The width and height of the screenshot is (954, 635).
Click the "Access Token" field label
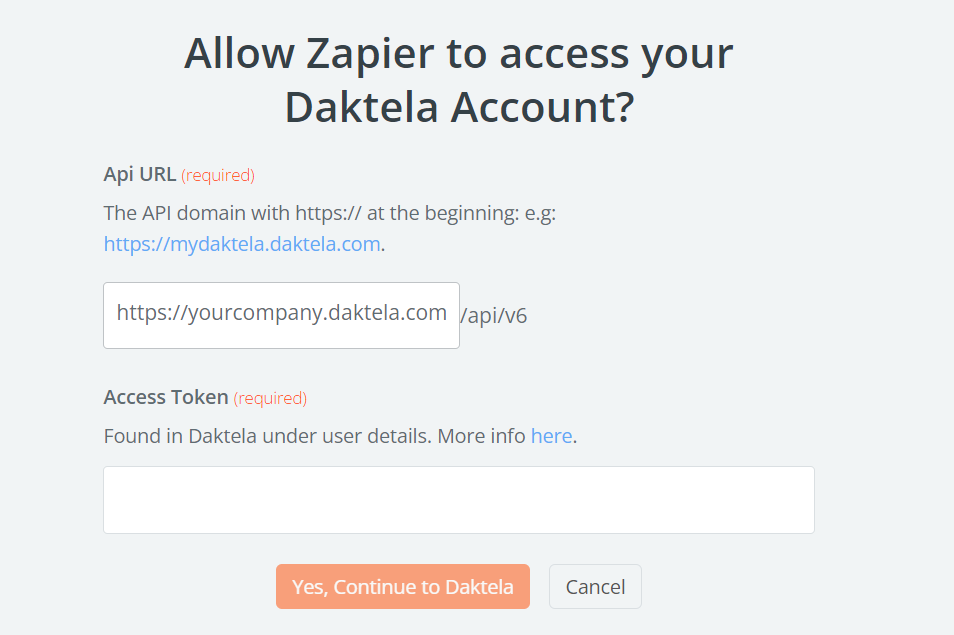pos(166,397)
